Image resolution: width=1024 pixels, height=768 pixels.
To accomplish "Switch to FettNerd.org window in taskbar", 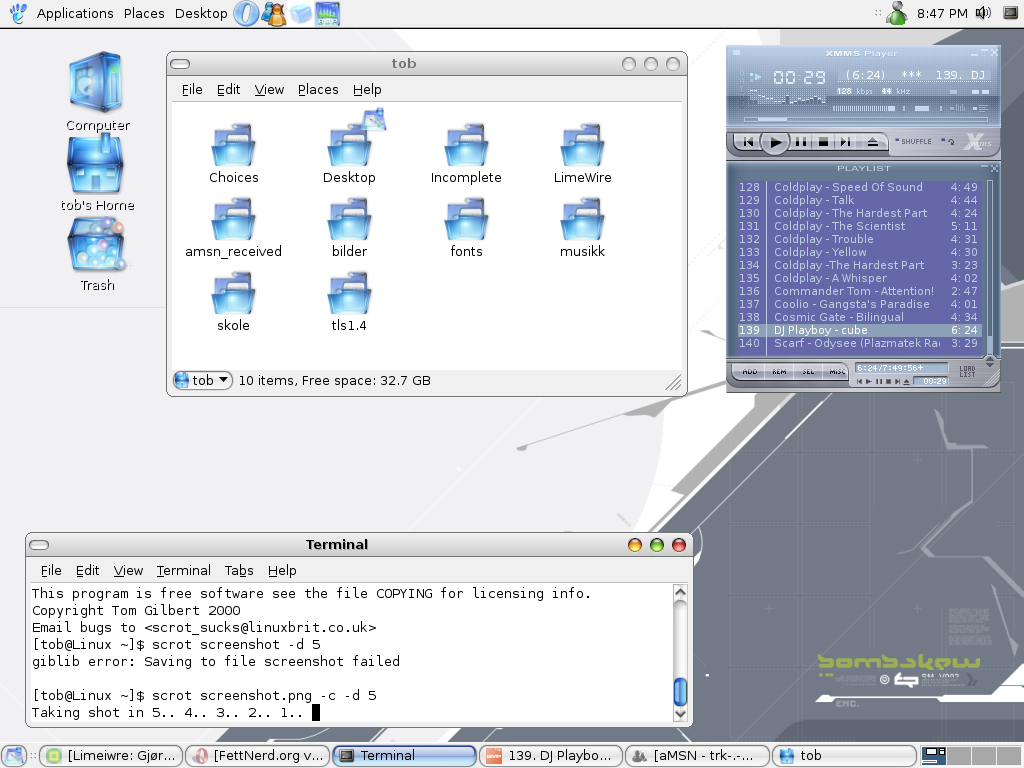I will coord(258,756).
